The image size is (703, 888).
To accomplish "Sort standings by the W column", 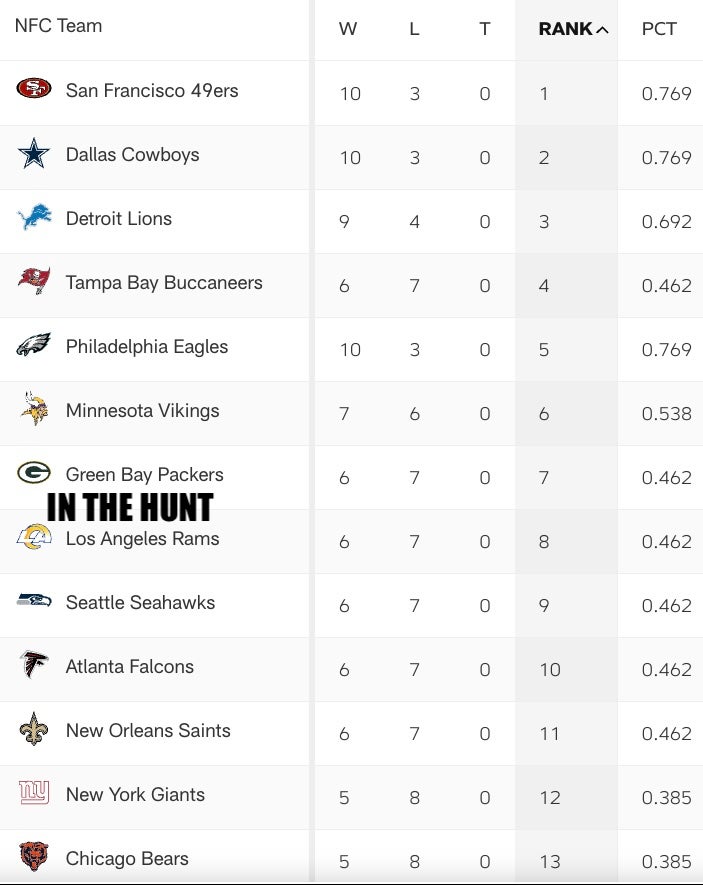I will 348,29.
